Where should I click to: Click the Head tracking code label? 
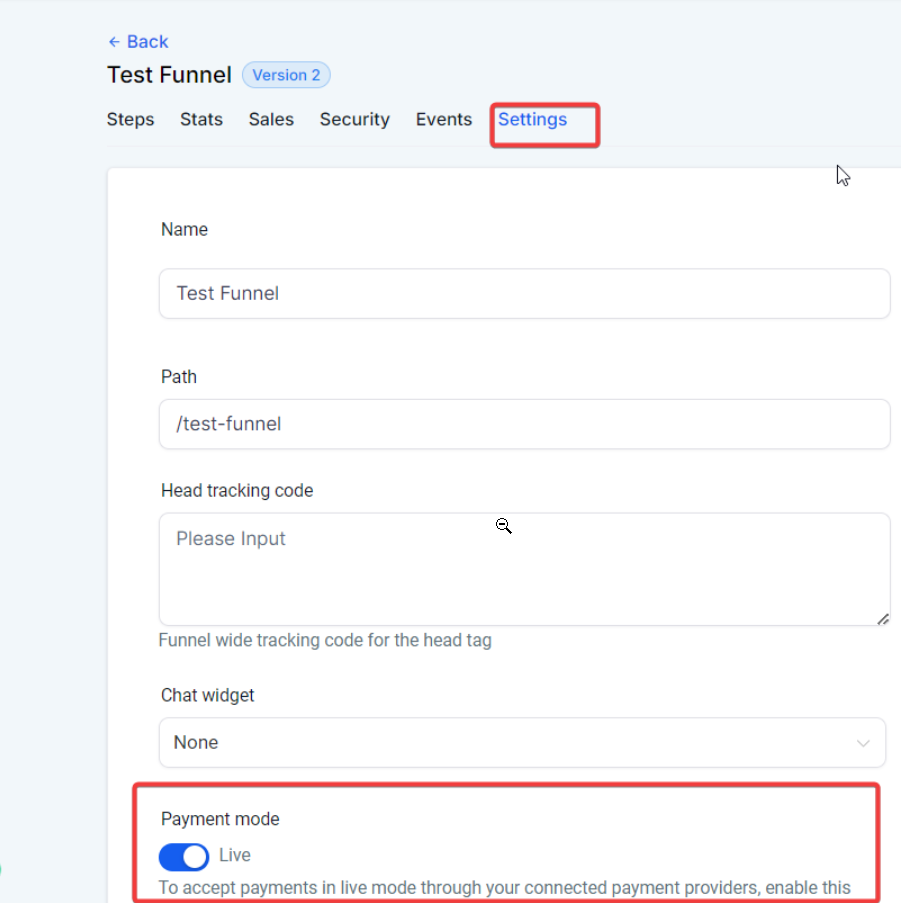pyautogui.click(x=237, y=491)
